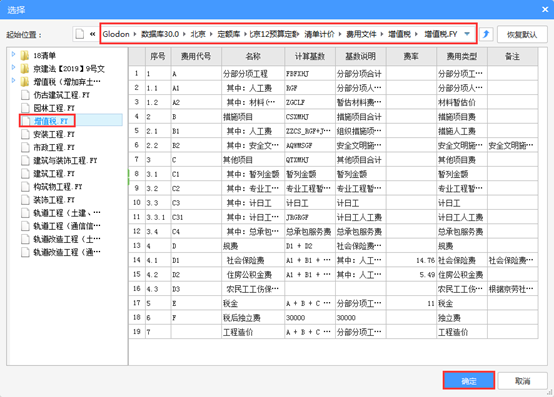Click the JRGRGF calculation base cell
Screen dimensions: 554x397
pos(310,217)
